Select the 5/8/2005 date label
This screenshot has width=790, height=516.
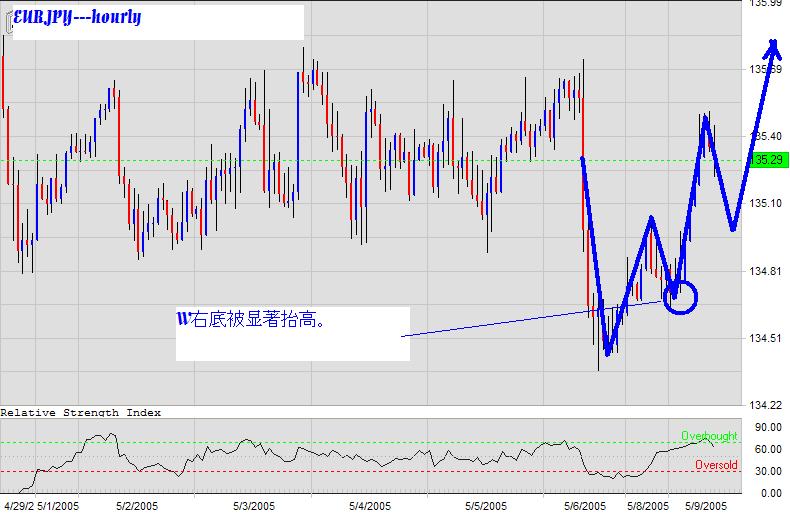coord(648,506)
